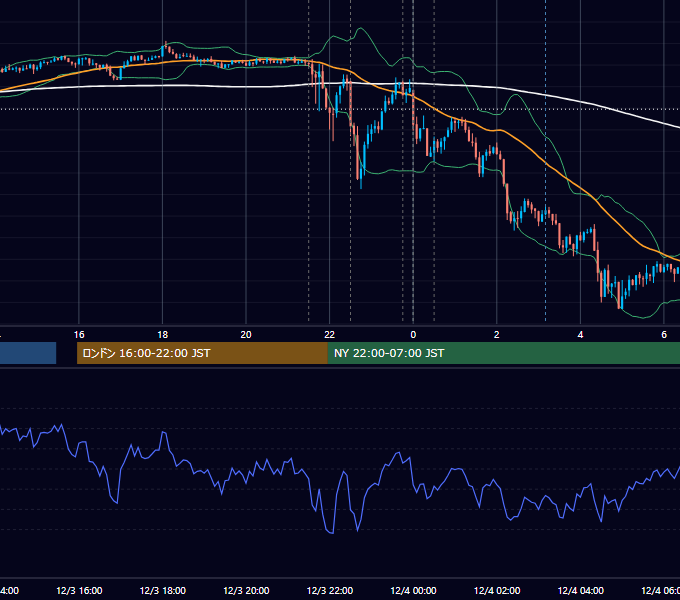680x600 pixels.
Task: Click the 18 hour label on upper axis
Action: click(x=163, y=335)
